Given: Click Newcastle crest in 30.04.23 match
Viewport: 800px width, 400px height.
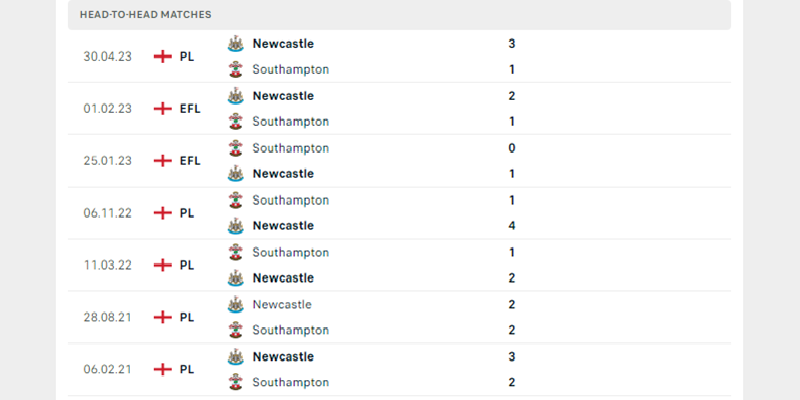Looking at the screenshot, I should (x=235, y=44).
